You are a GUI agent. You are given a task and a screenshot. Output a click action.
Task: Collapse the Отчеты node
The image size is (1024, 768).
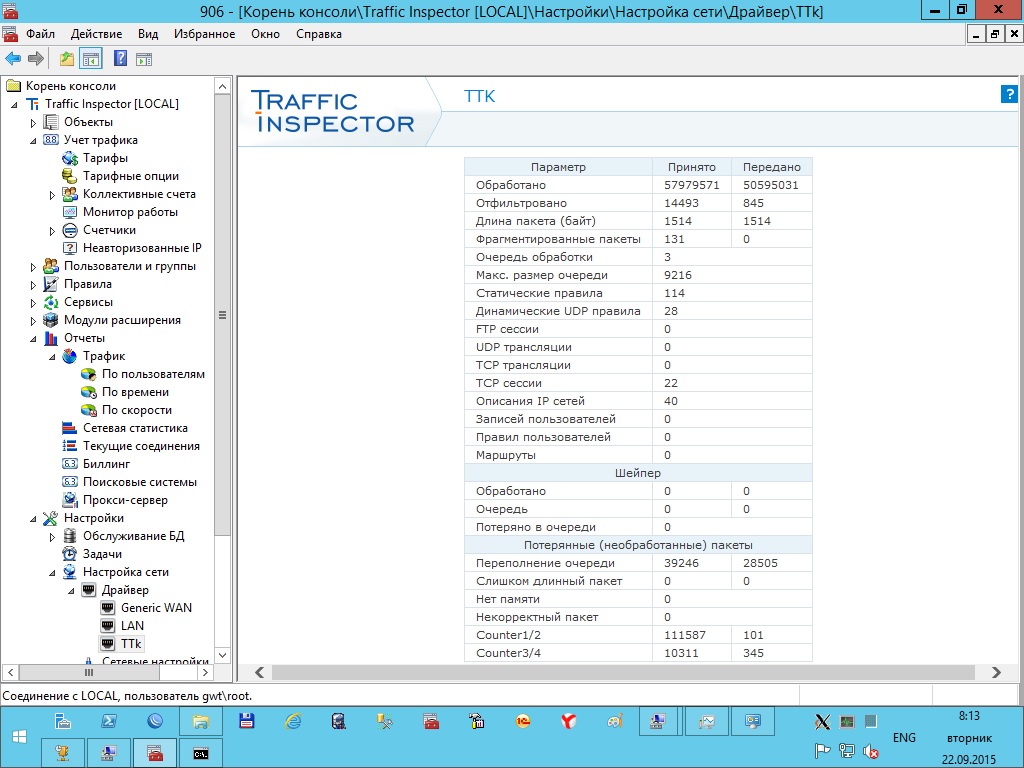pos(33,338)
